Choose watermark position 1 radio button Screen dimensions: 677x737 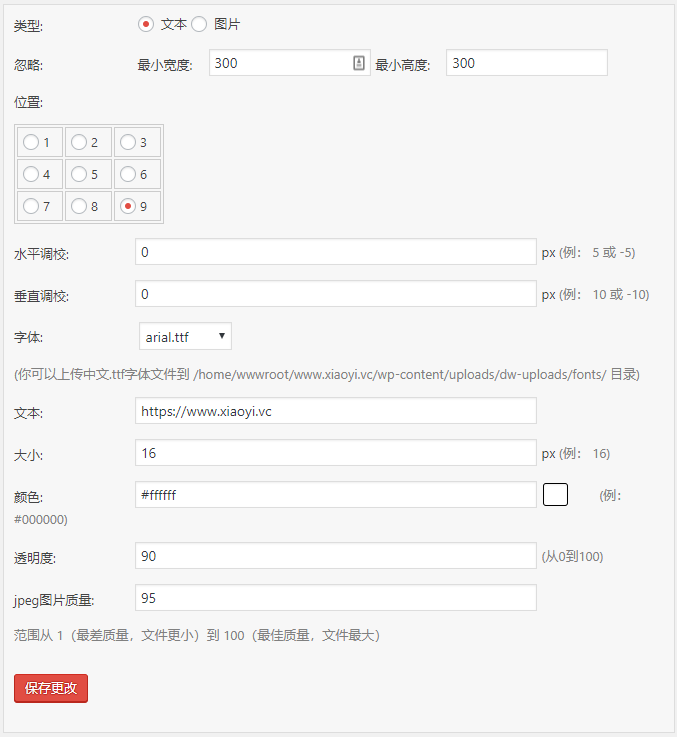31,142
